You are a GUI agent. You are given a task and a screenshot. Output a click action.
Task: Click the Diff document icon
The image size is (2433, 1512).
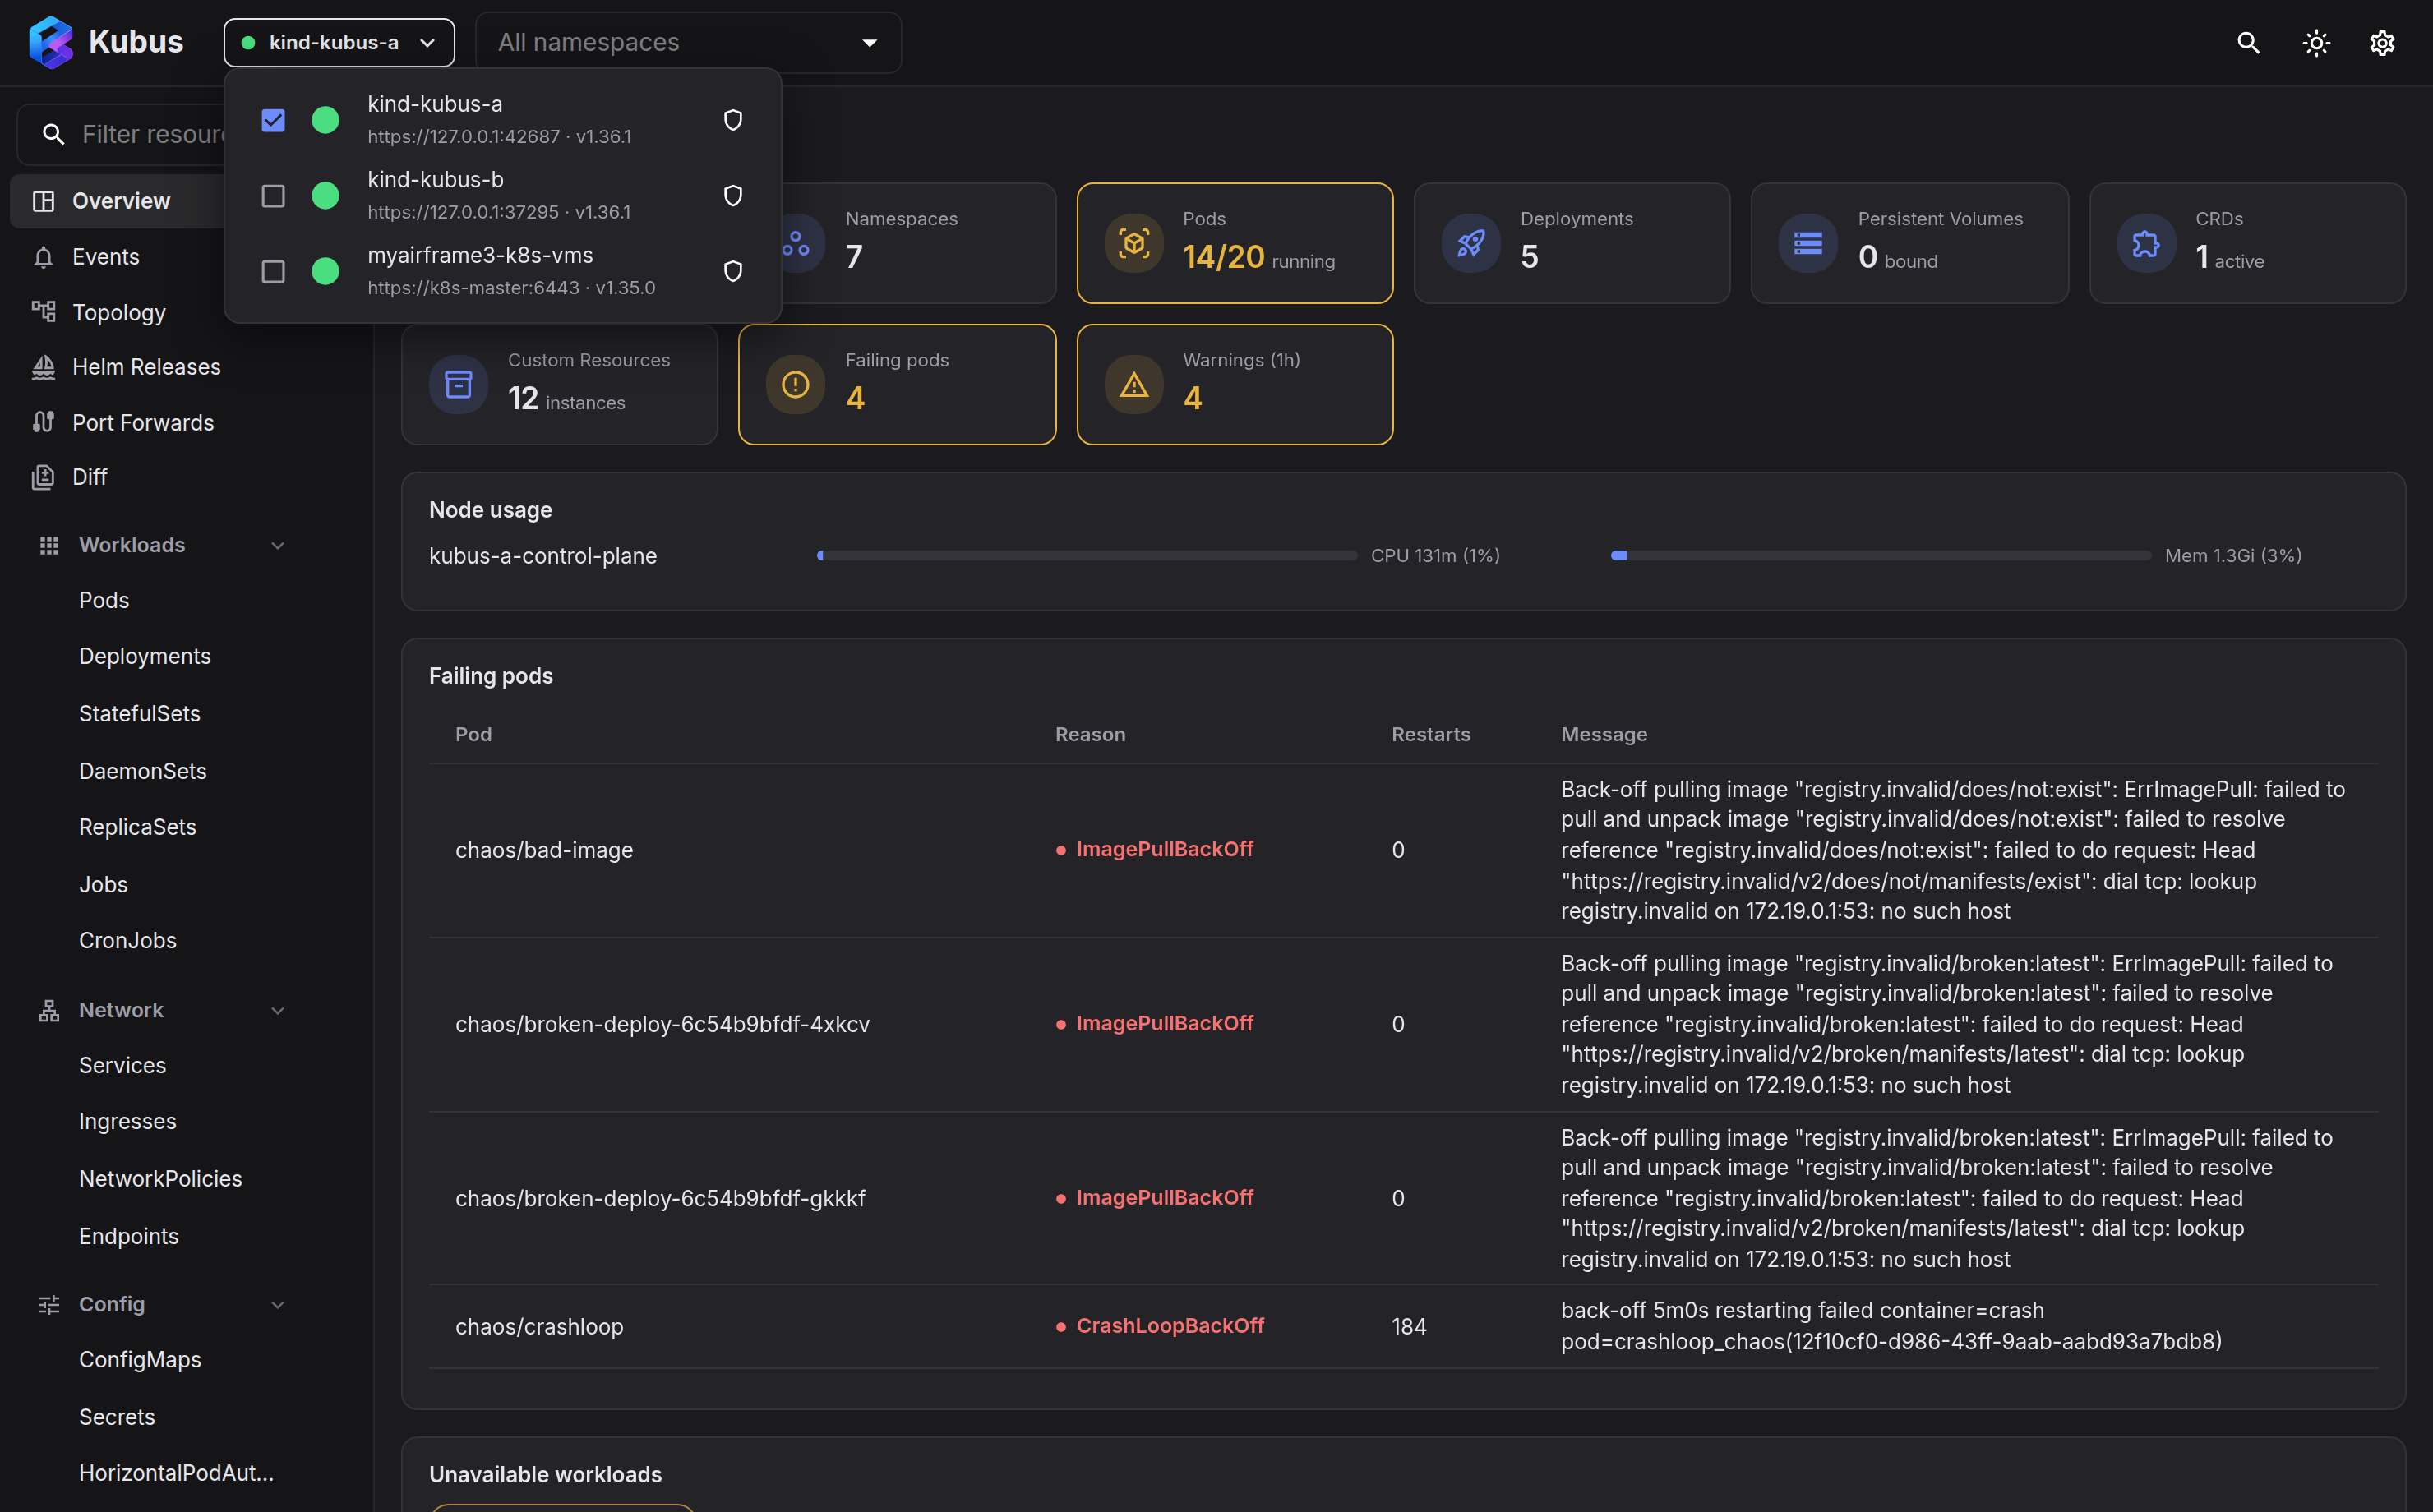tap(43, 477)
